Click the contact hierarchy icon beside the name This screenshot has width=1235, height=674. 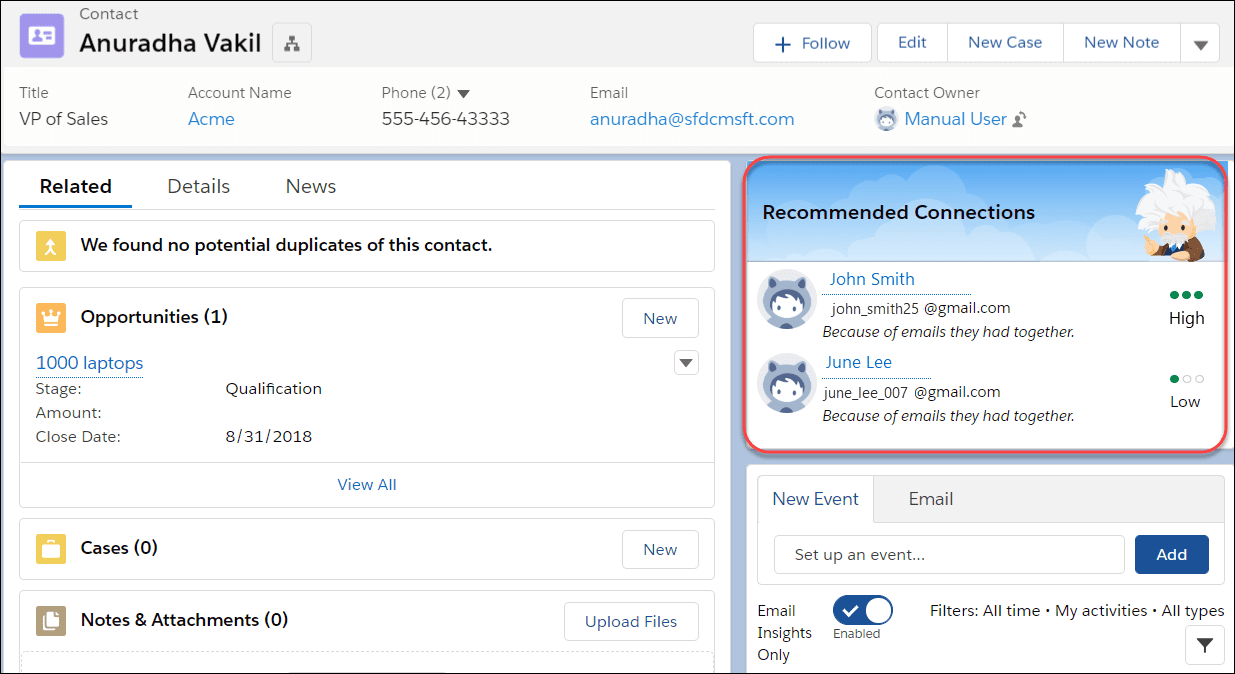coord(292,43)
